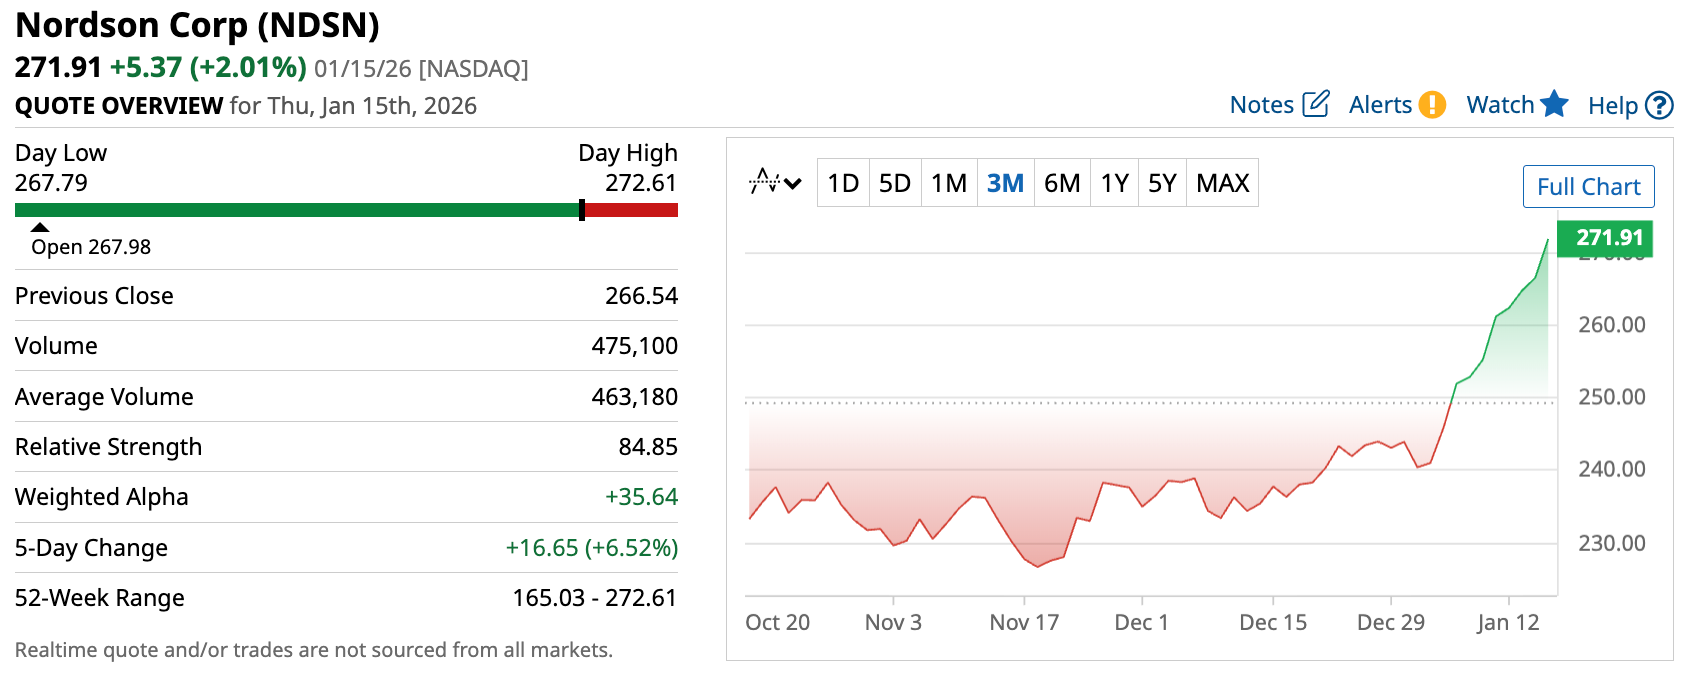Screen dimensions: 1690x678
Task: Click the Notes link
Action: (x=1261, y=105)
